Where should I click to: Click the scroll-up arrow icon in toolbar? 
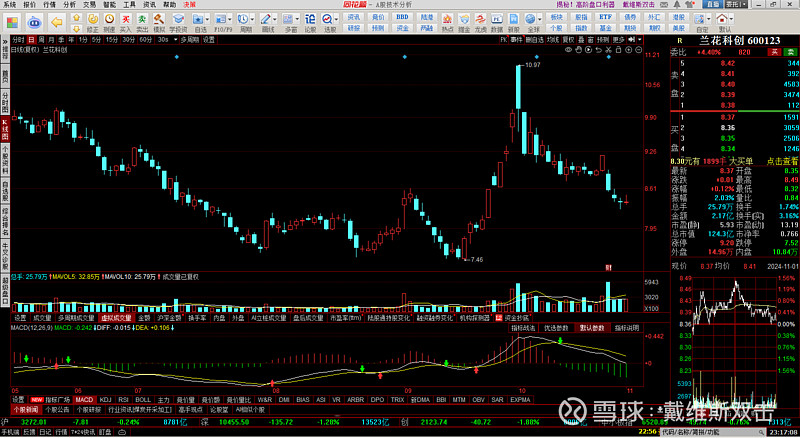click(77, 17)
